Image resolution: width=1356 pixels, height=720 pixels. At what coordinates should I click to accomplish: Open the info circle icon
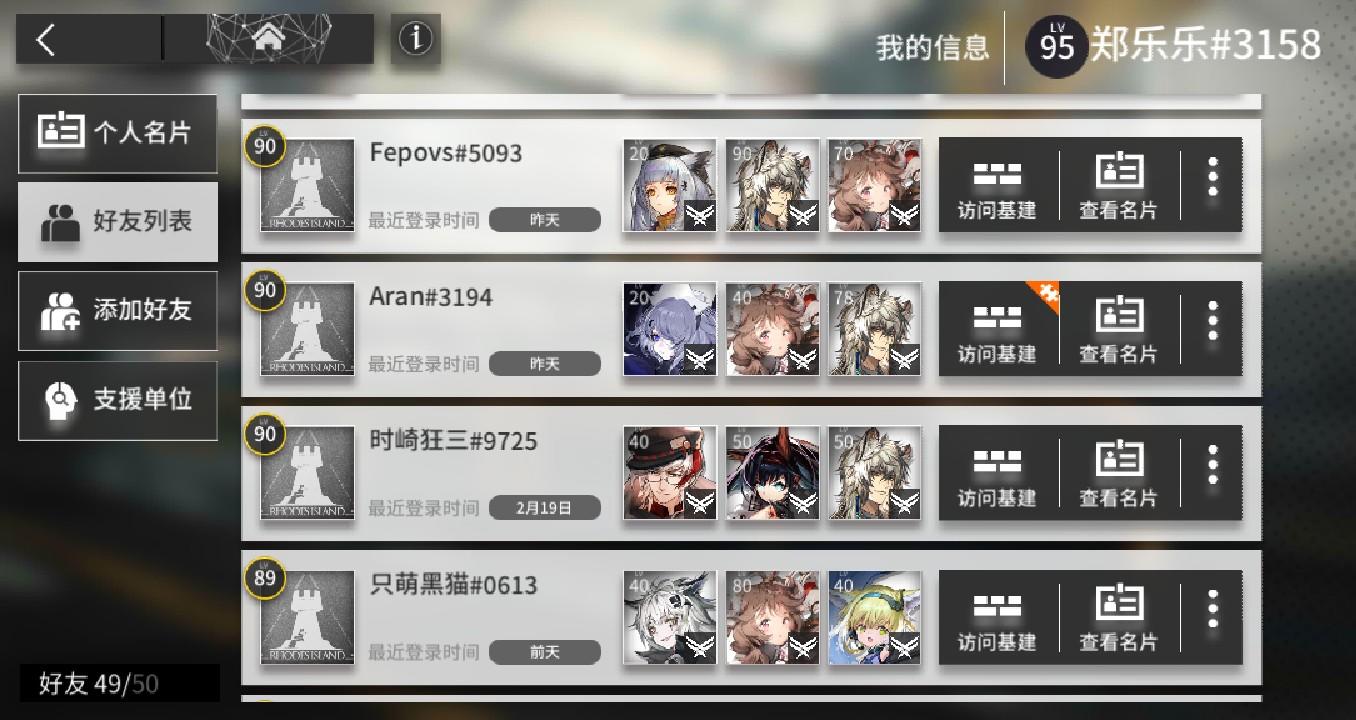pyautogui.click(x=415, y=40)
